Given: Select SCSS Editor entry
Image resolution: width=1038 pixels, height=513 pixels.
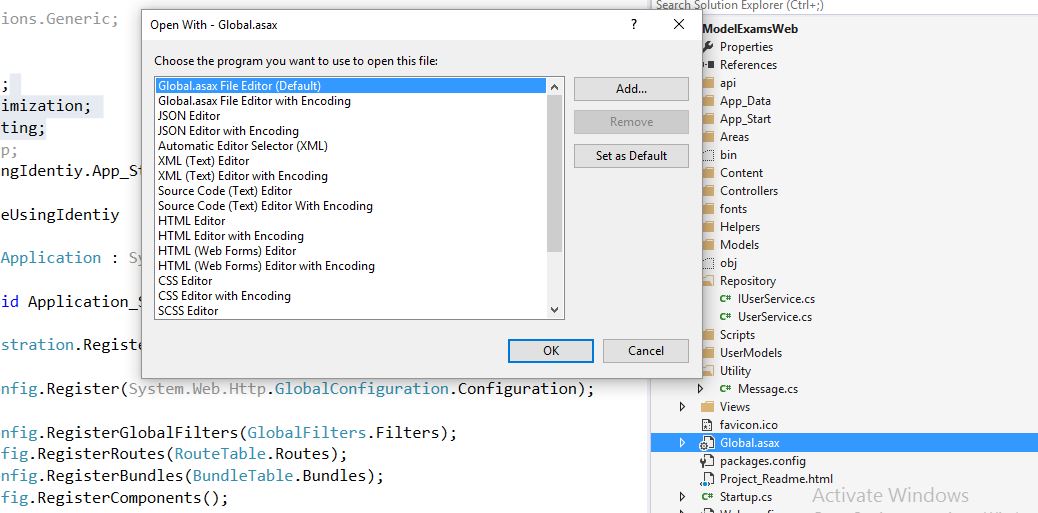Looking at the screenshot, I should (189, 310).
